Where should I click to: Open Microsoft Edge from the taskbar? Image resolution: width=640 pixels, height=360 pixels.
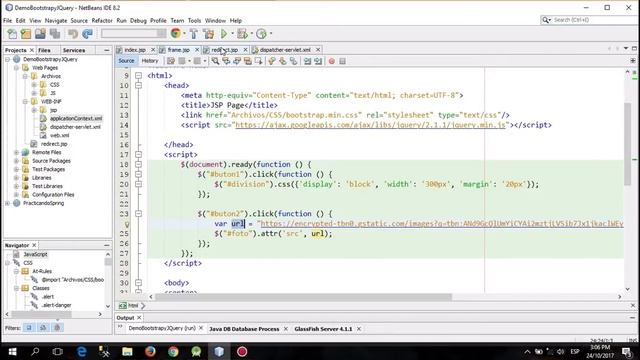82,351
